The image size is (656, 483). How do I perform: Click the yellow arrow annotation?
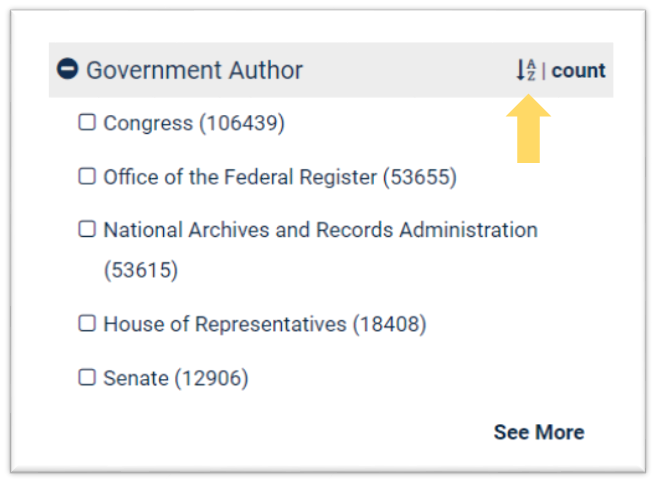point(528,128)
